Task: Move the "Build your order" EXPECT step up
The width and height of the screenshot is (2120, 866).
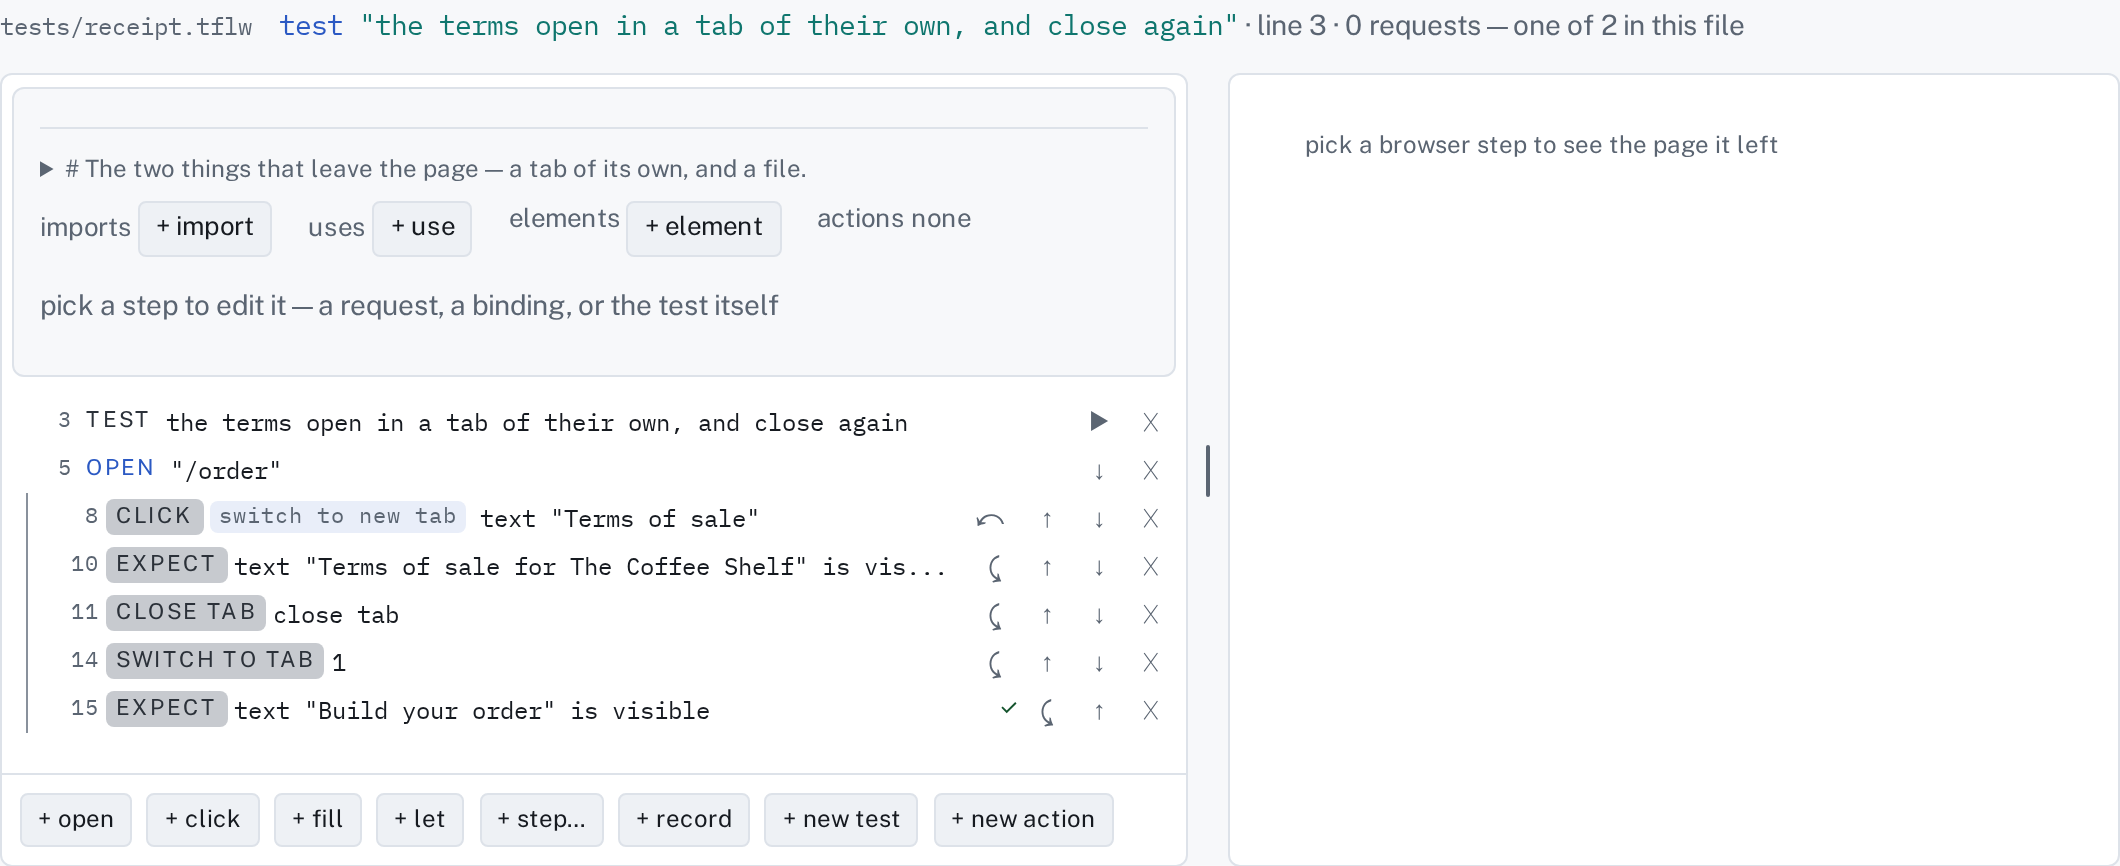Action: tap(1099, 711)
